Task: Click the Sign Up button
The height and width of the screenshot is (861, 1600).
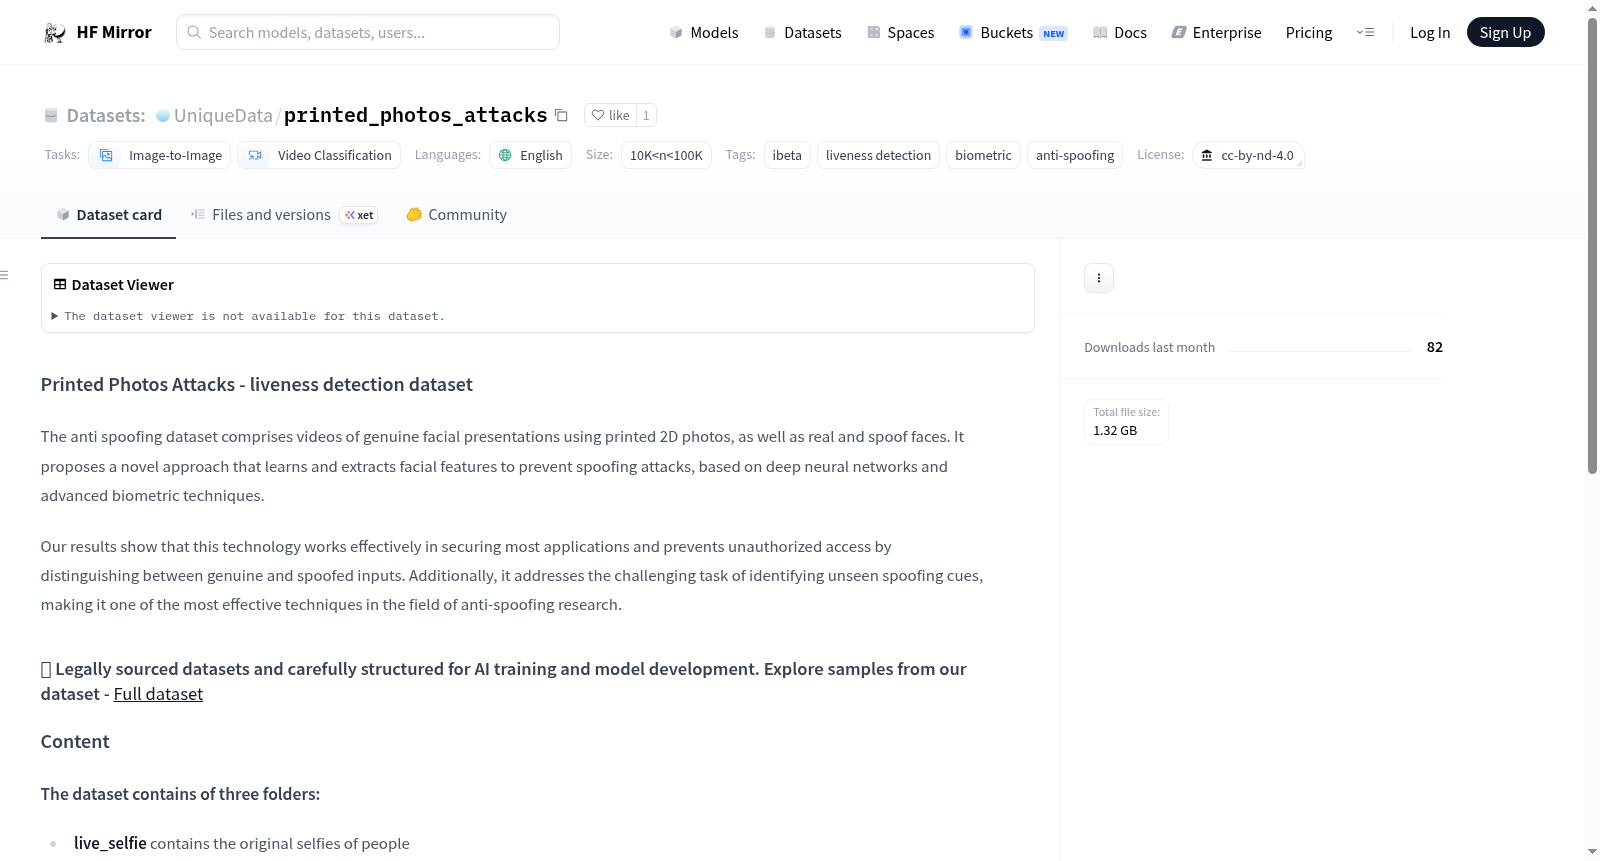Action: [1505, 32]
